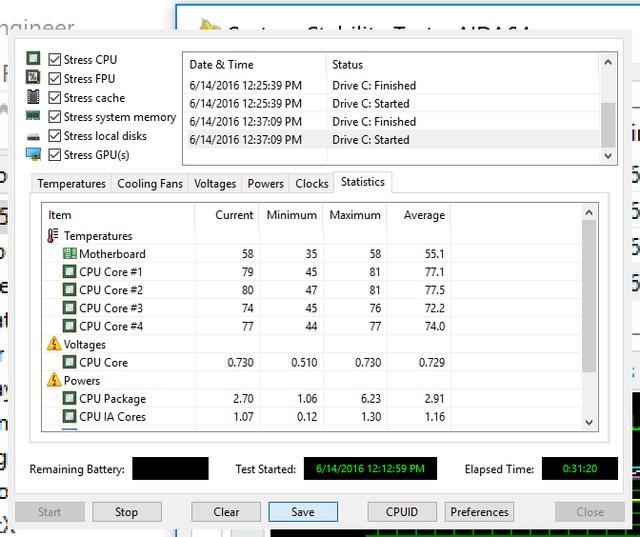Screen dimensions: 640x537
Task: Select log row 12:25:39 PM Drive C: Finished
Action: coord(392,85)
